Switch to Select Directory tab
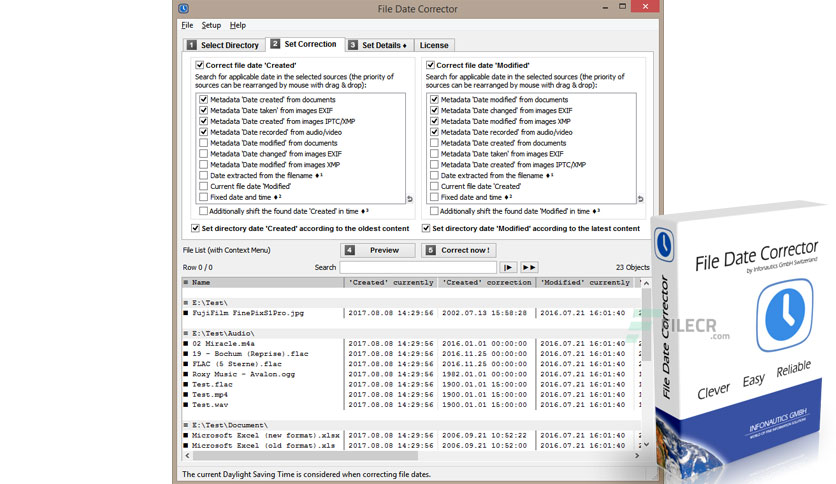Viewport: 836px width, 484px height. click(x=224, y=45)
